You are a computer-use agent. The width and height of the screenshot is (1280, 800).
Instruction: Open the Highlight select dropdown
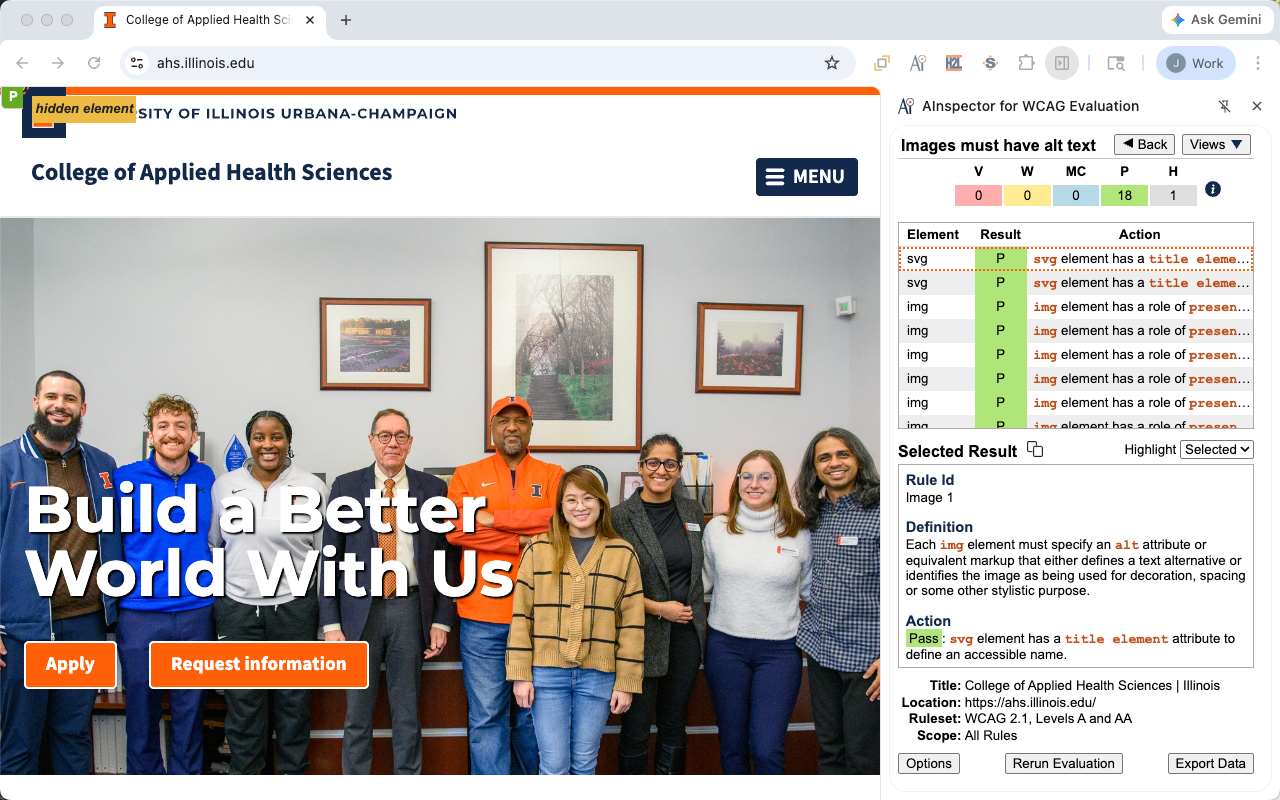[x=1217, y=450]
